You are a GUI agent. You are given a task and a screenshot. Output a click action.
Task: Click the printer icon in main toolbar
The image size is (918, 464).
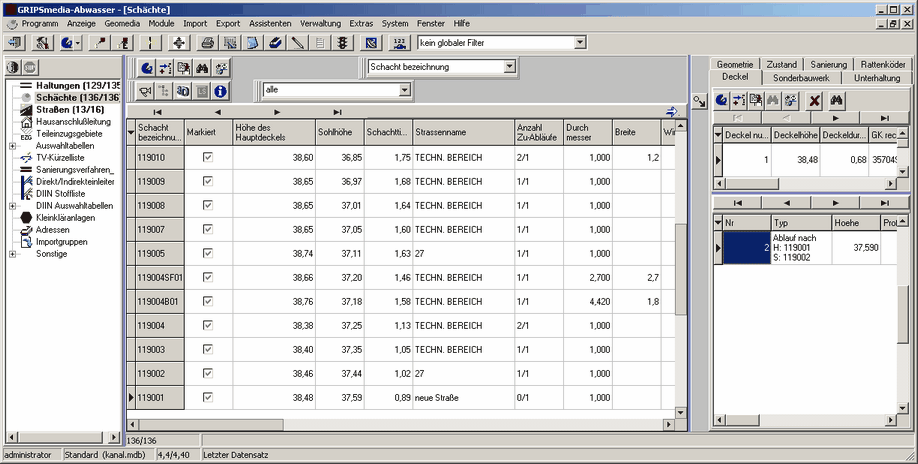(x=207, y=43)
